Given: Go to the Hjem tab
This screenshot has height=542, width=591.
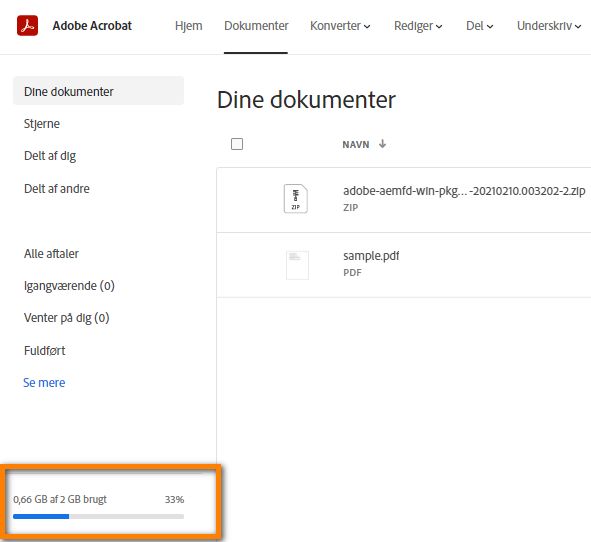Looking at the screenshot, I should [188, 26].
